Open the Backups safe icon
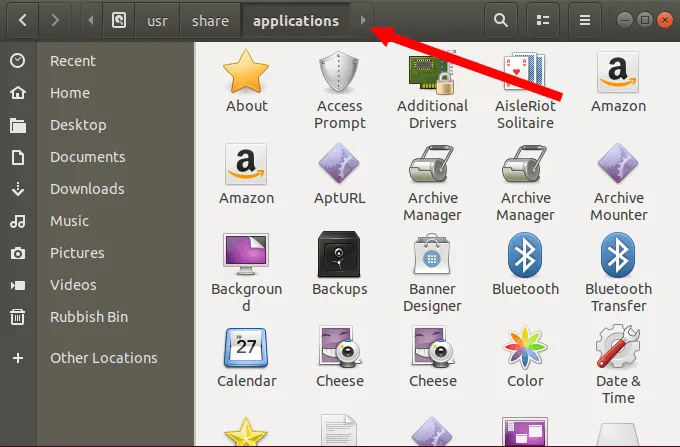 click(x=339, y=255)
